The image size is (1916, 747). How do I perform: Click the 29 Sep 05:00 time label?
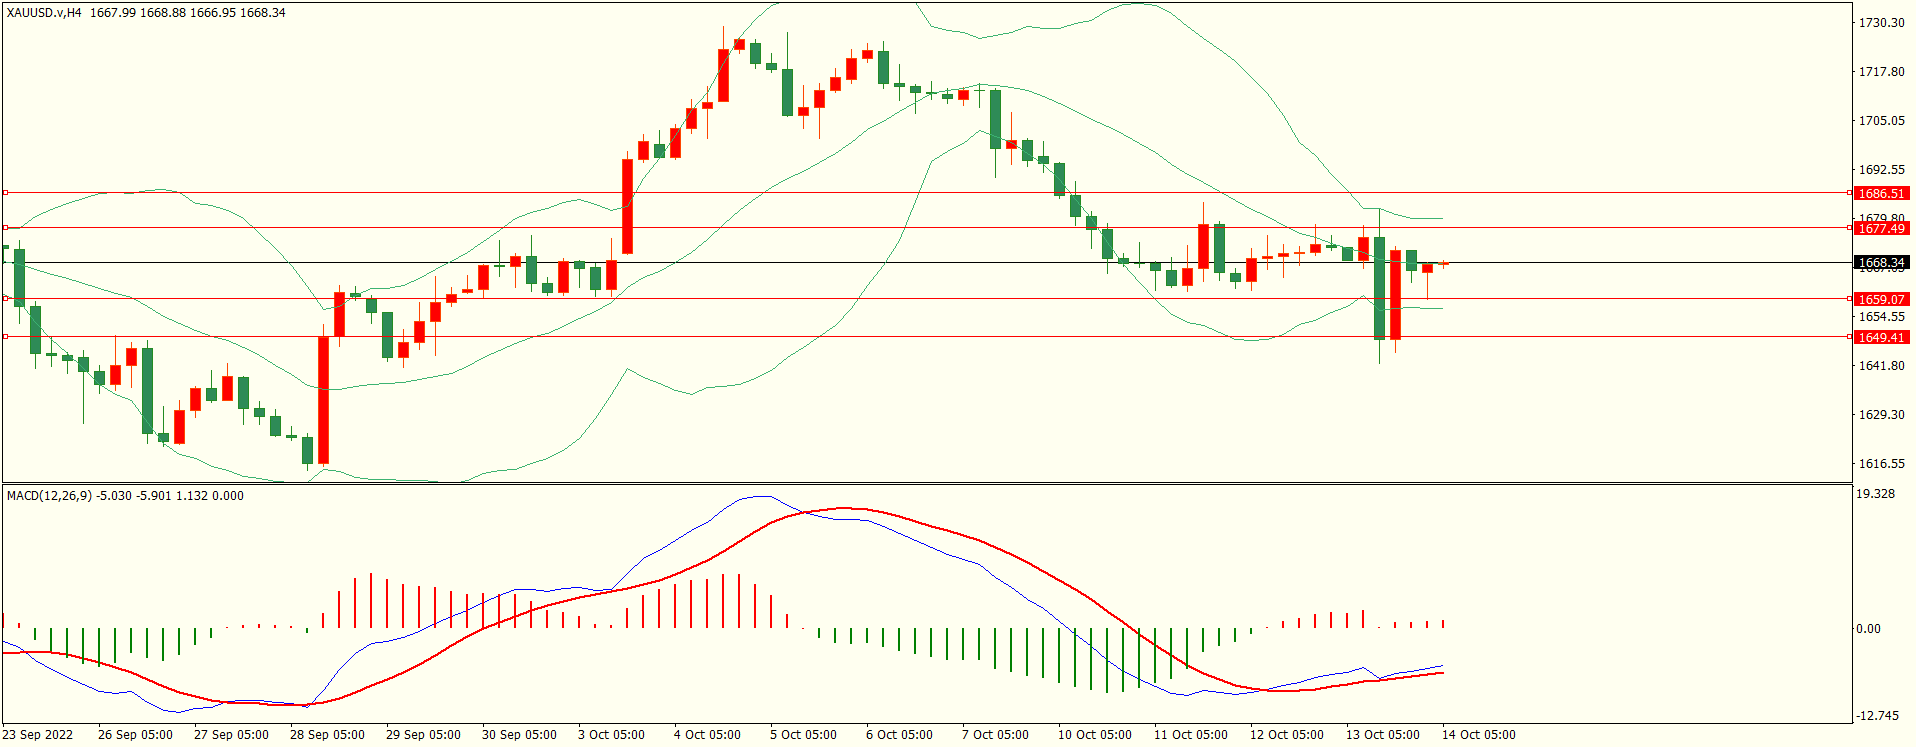pos(423,734)
